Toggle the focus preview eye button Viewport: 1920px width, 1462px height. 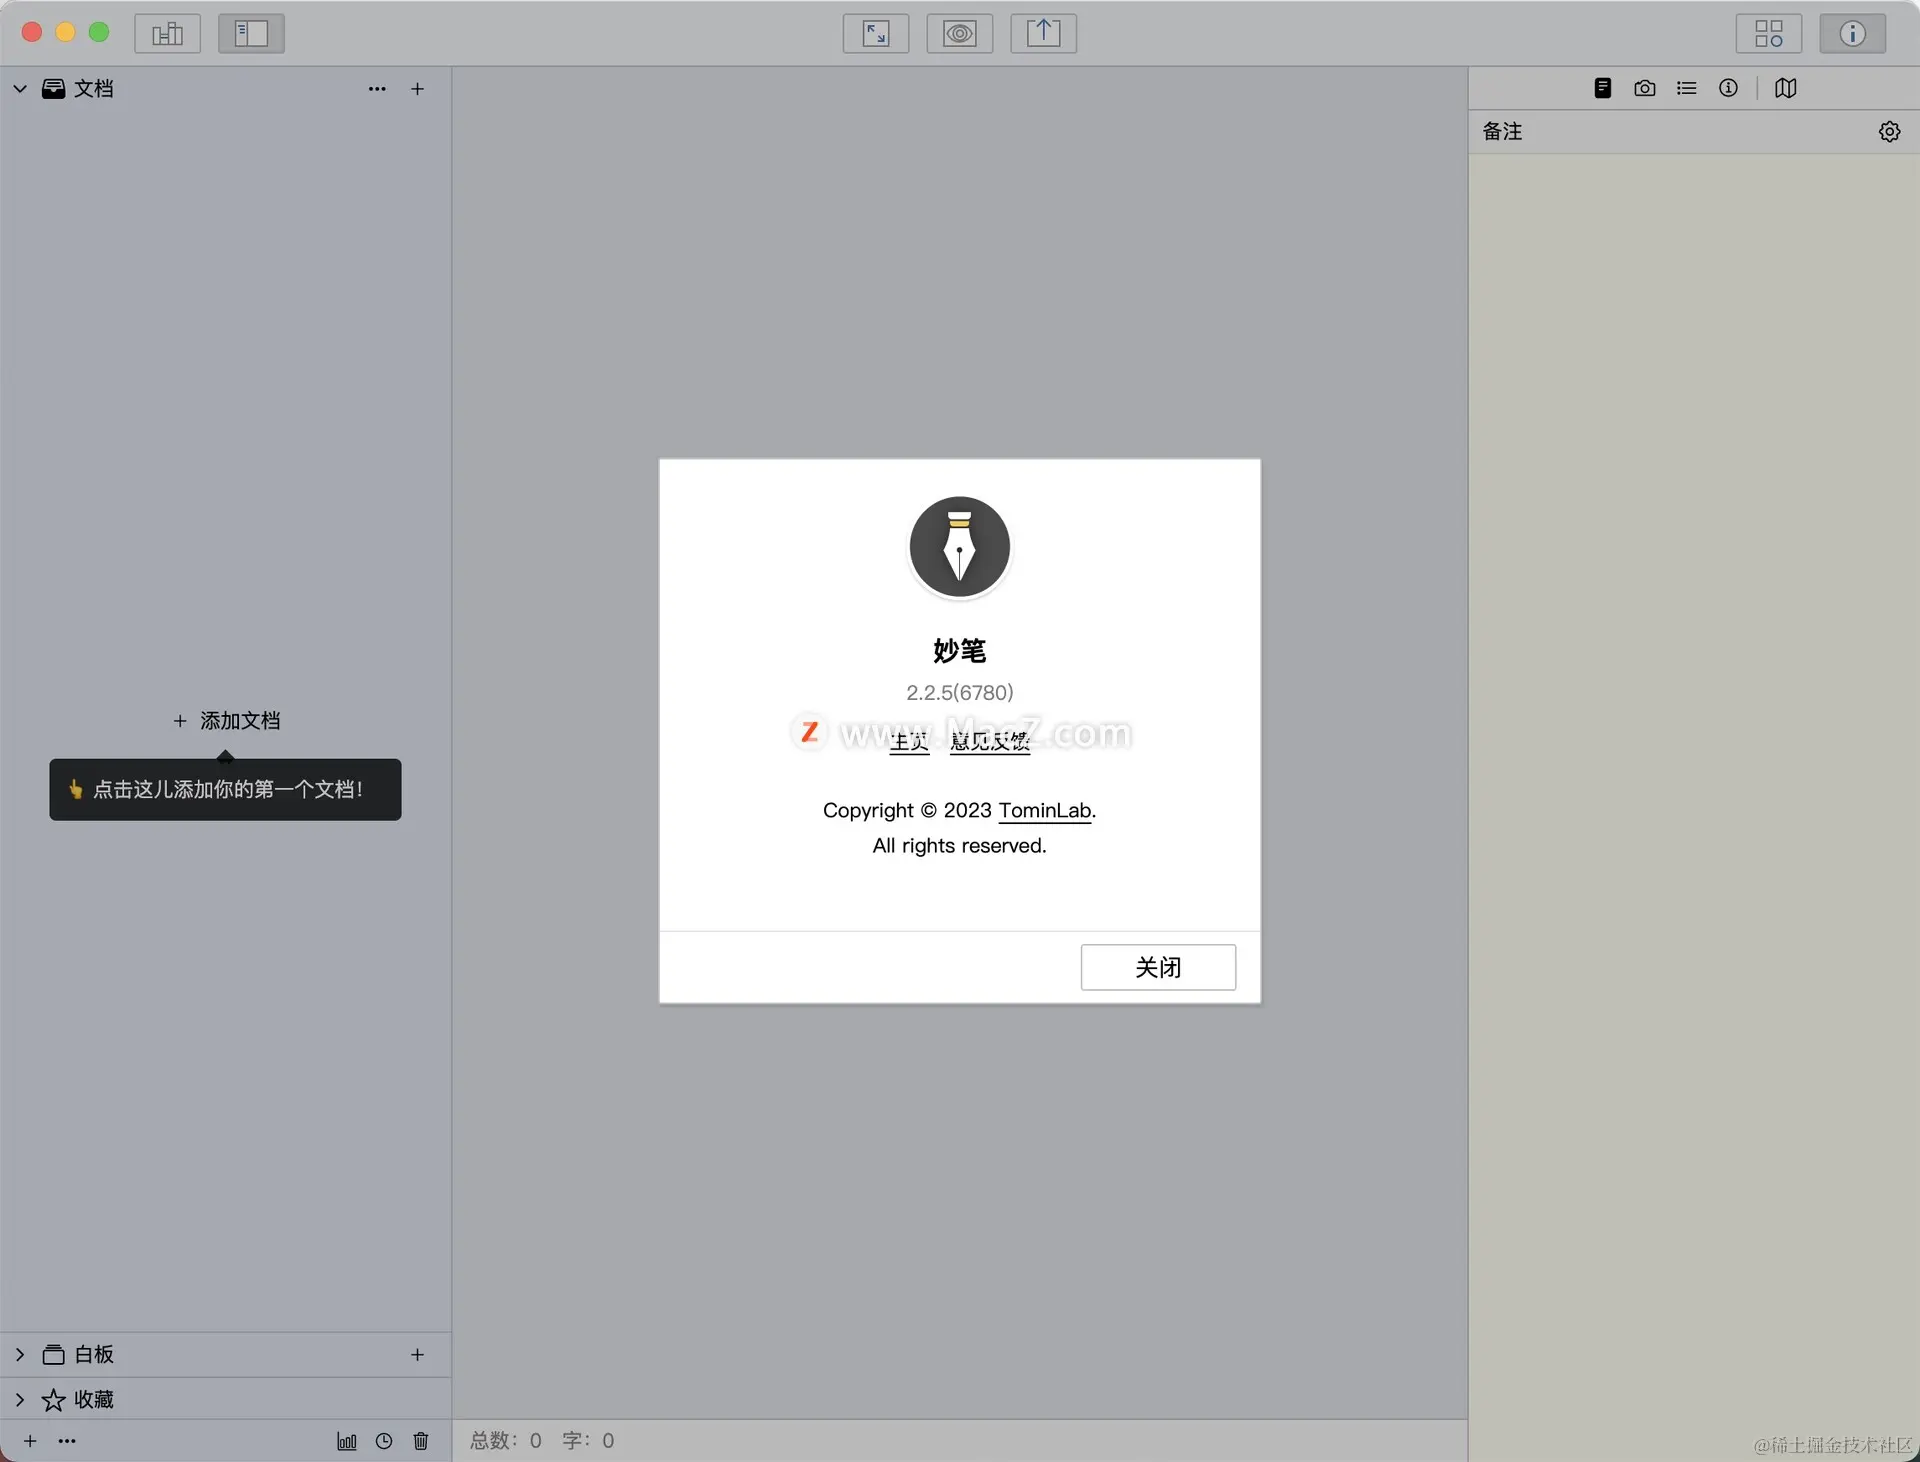tap(959, 34)
